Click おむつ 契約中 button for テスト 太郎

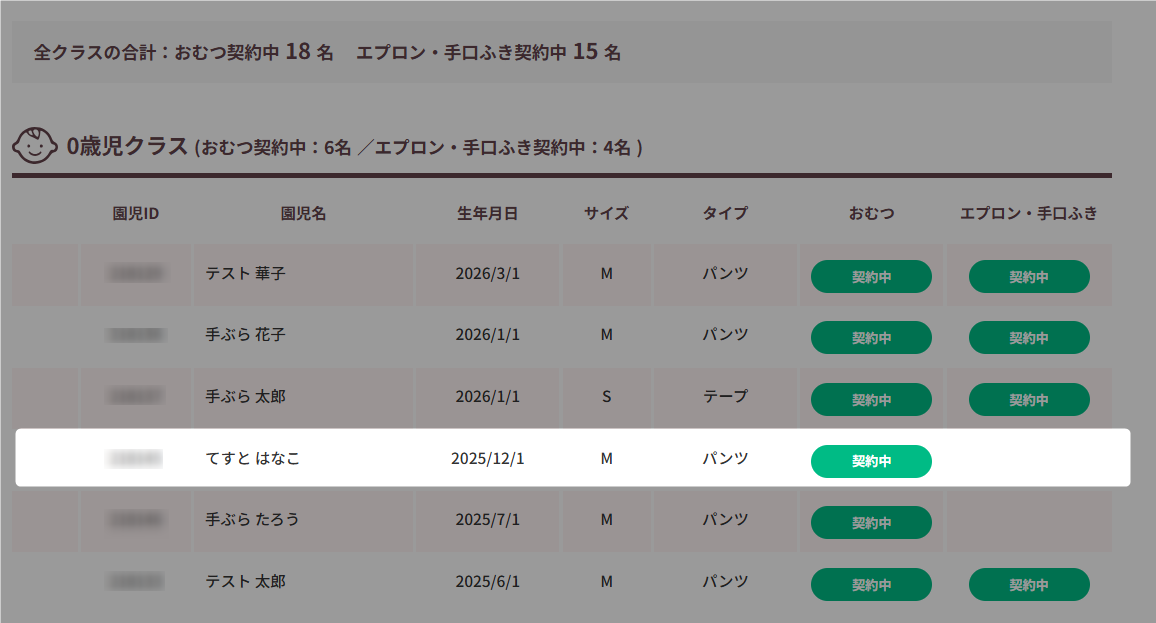coord(871,585)
